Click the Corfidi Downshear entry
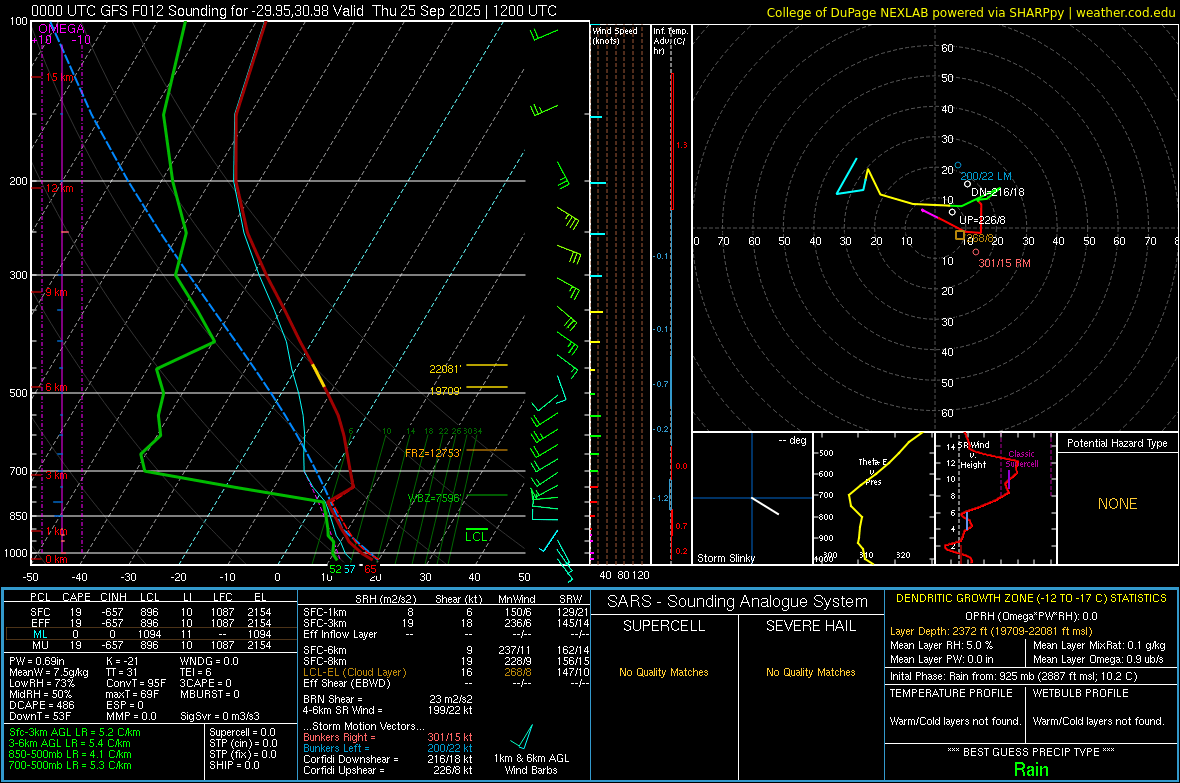The width and height of the screenshot is (1180, 783). pyautogui.click(x=388, y=759)
